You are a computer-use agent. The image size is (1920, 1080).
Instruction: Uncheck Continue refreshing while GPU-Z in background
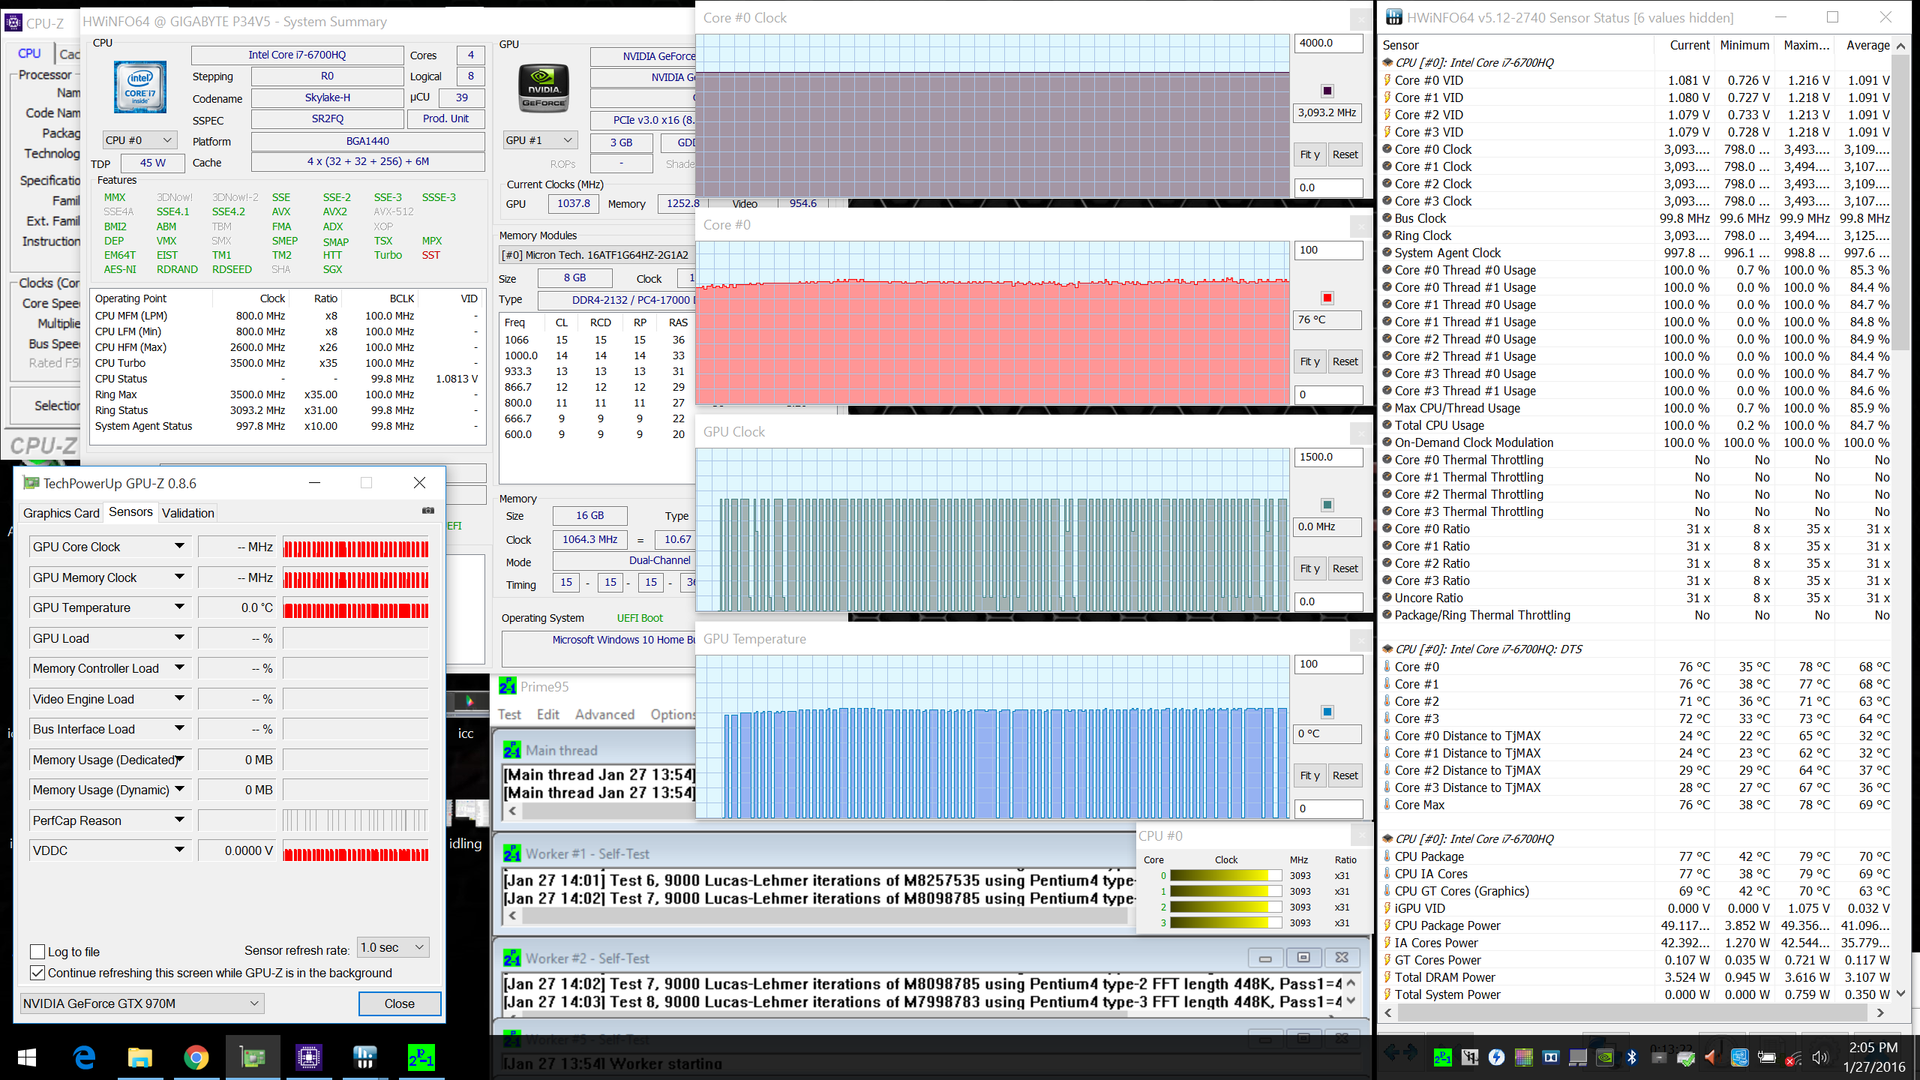(38, 973)
